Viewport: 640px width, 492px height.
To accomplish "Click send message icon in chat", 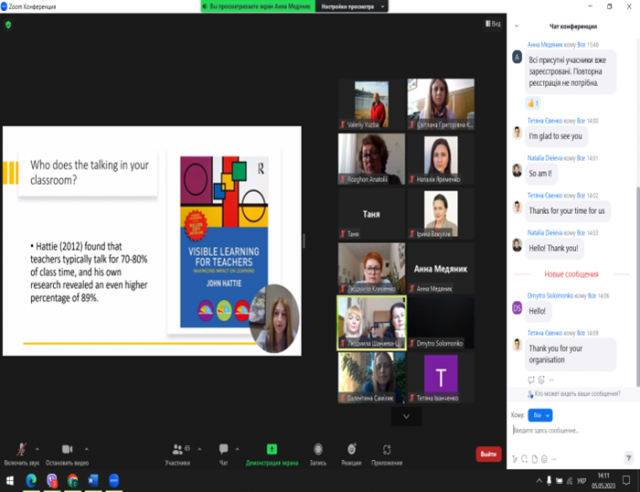I will 629,458.
